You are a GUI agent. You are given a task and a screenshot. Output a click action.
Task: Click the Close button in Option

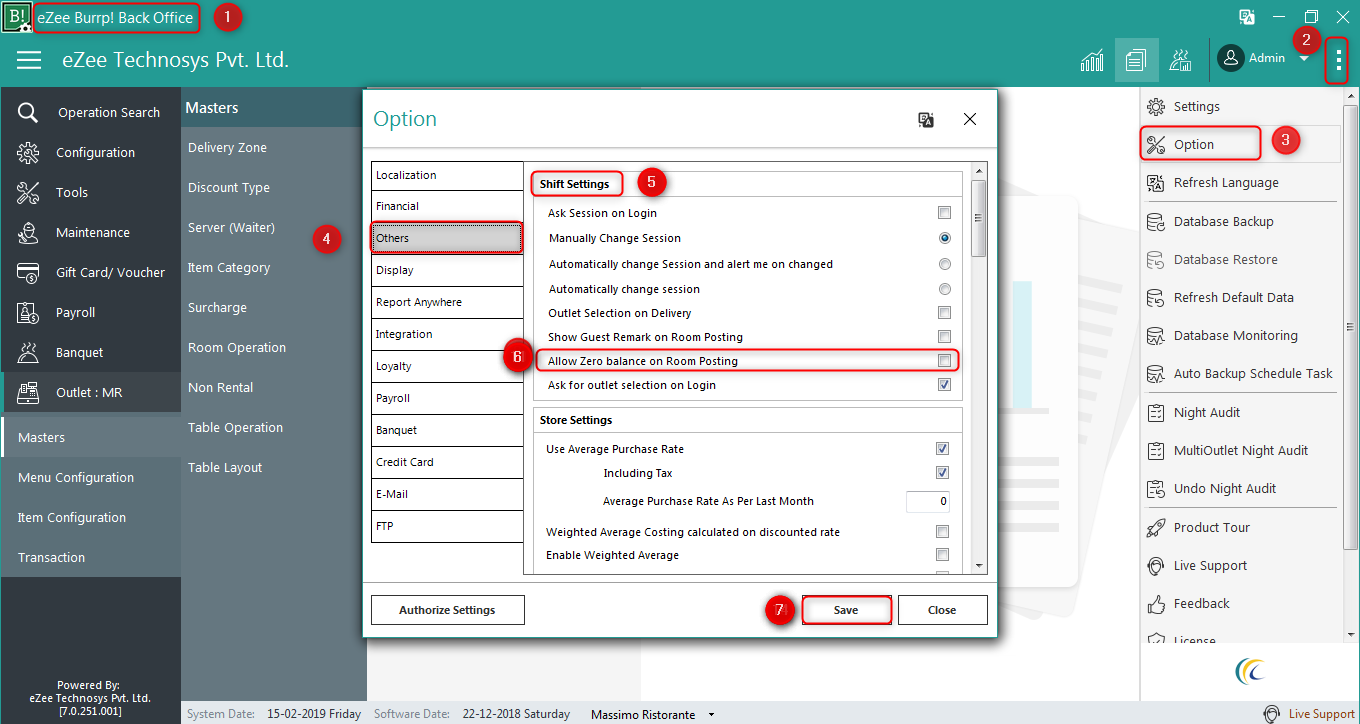(942, 610)
